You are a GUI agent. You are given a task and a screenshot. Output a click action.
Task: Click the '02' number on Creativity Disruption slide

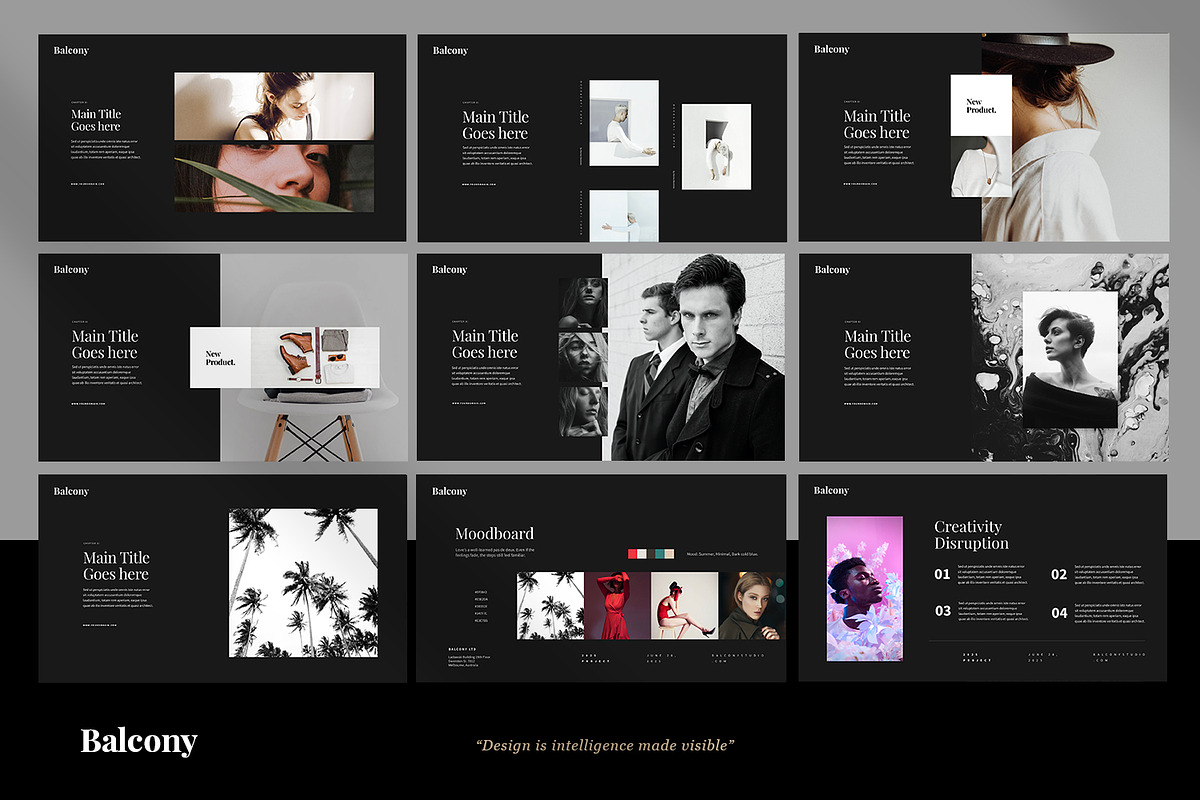[1059, 574]
